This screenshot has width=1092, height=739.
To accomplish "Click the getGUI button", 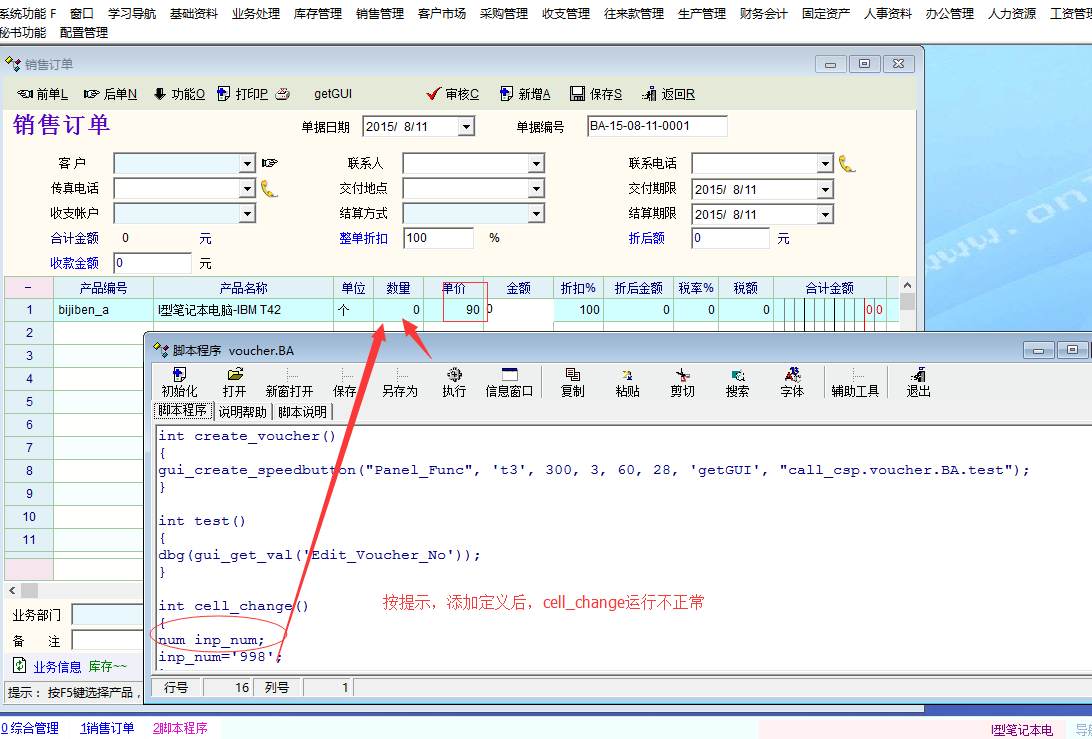I will 333,94.
